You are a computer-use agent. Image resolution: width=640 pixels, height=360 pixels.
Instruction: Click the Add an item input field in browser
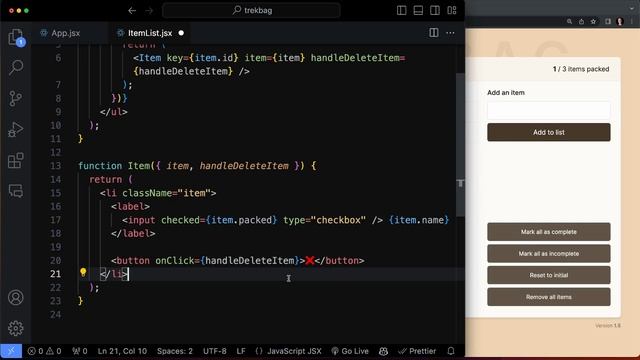[x=549, y=110]
